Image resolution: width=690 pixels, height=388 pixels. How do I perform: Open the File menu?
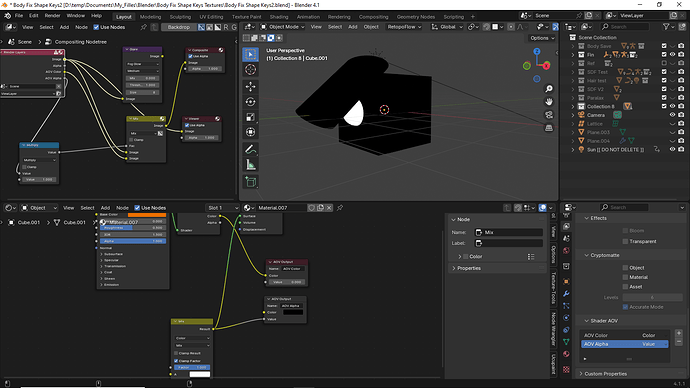tap(19, 16)
